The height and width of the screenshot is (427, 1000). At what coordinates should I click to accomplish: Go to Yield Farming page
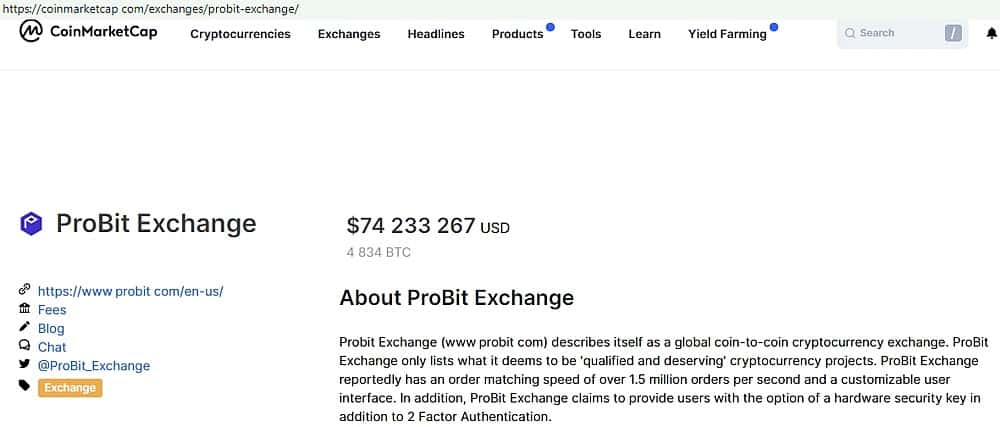(727, 34)
